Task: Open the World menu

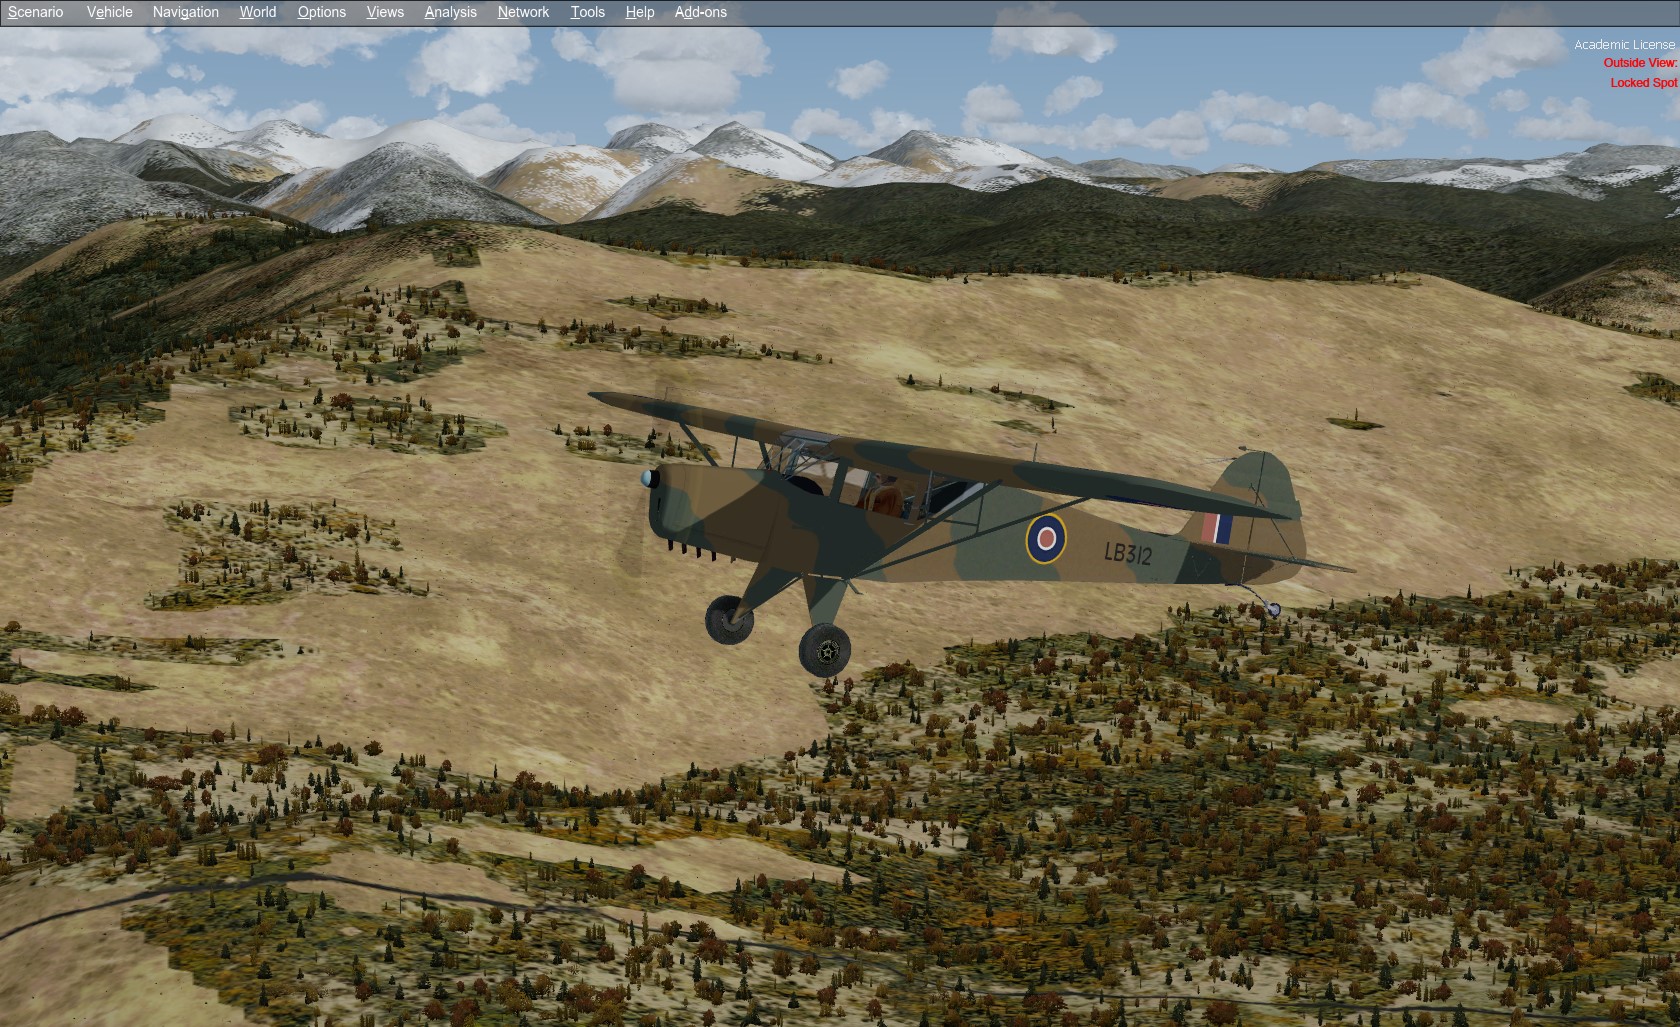Action: pos(257,12)
